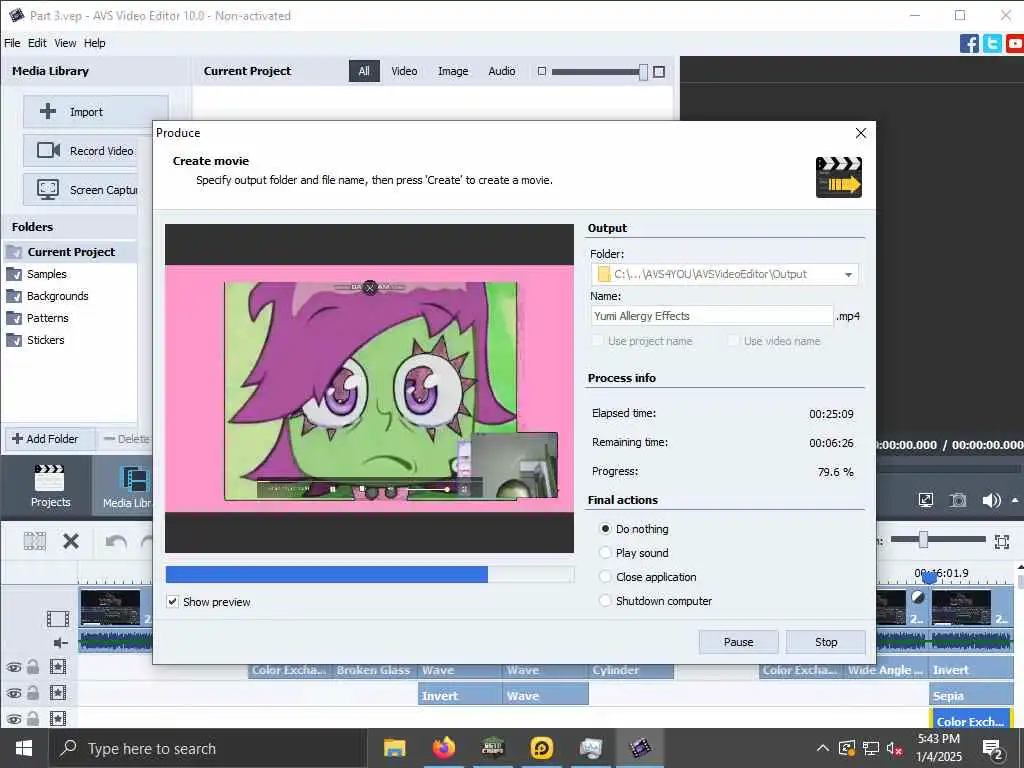Image resolution: width=1024 pixels, height=768 pixels.
Task: Click the output Name field
Action: tap(712, 316)
